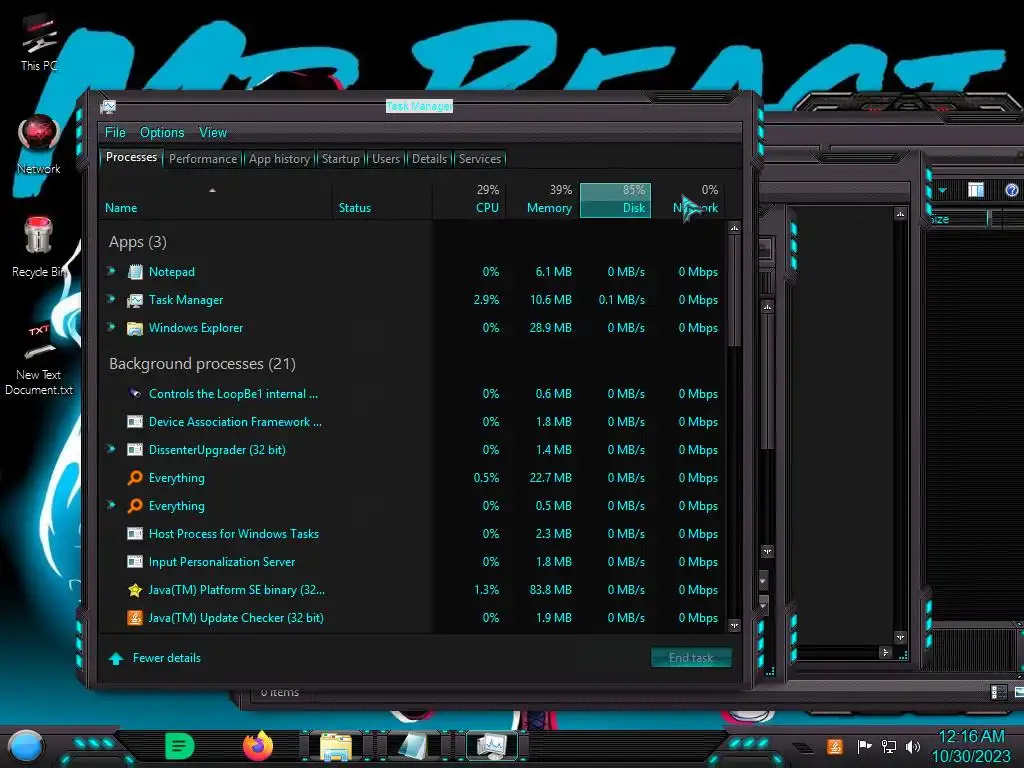Click the End task button
Screen dimensions: 1024x768
[691, 658]
